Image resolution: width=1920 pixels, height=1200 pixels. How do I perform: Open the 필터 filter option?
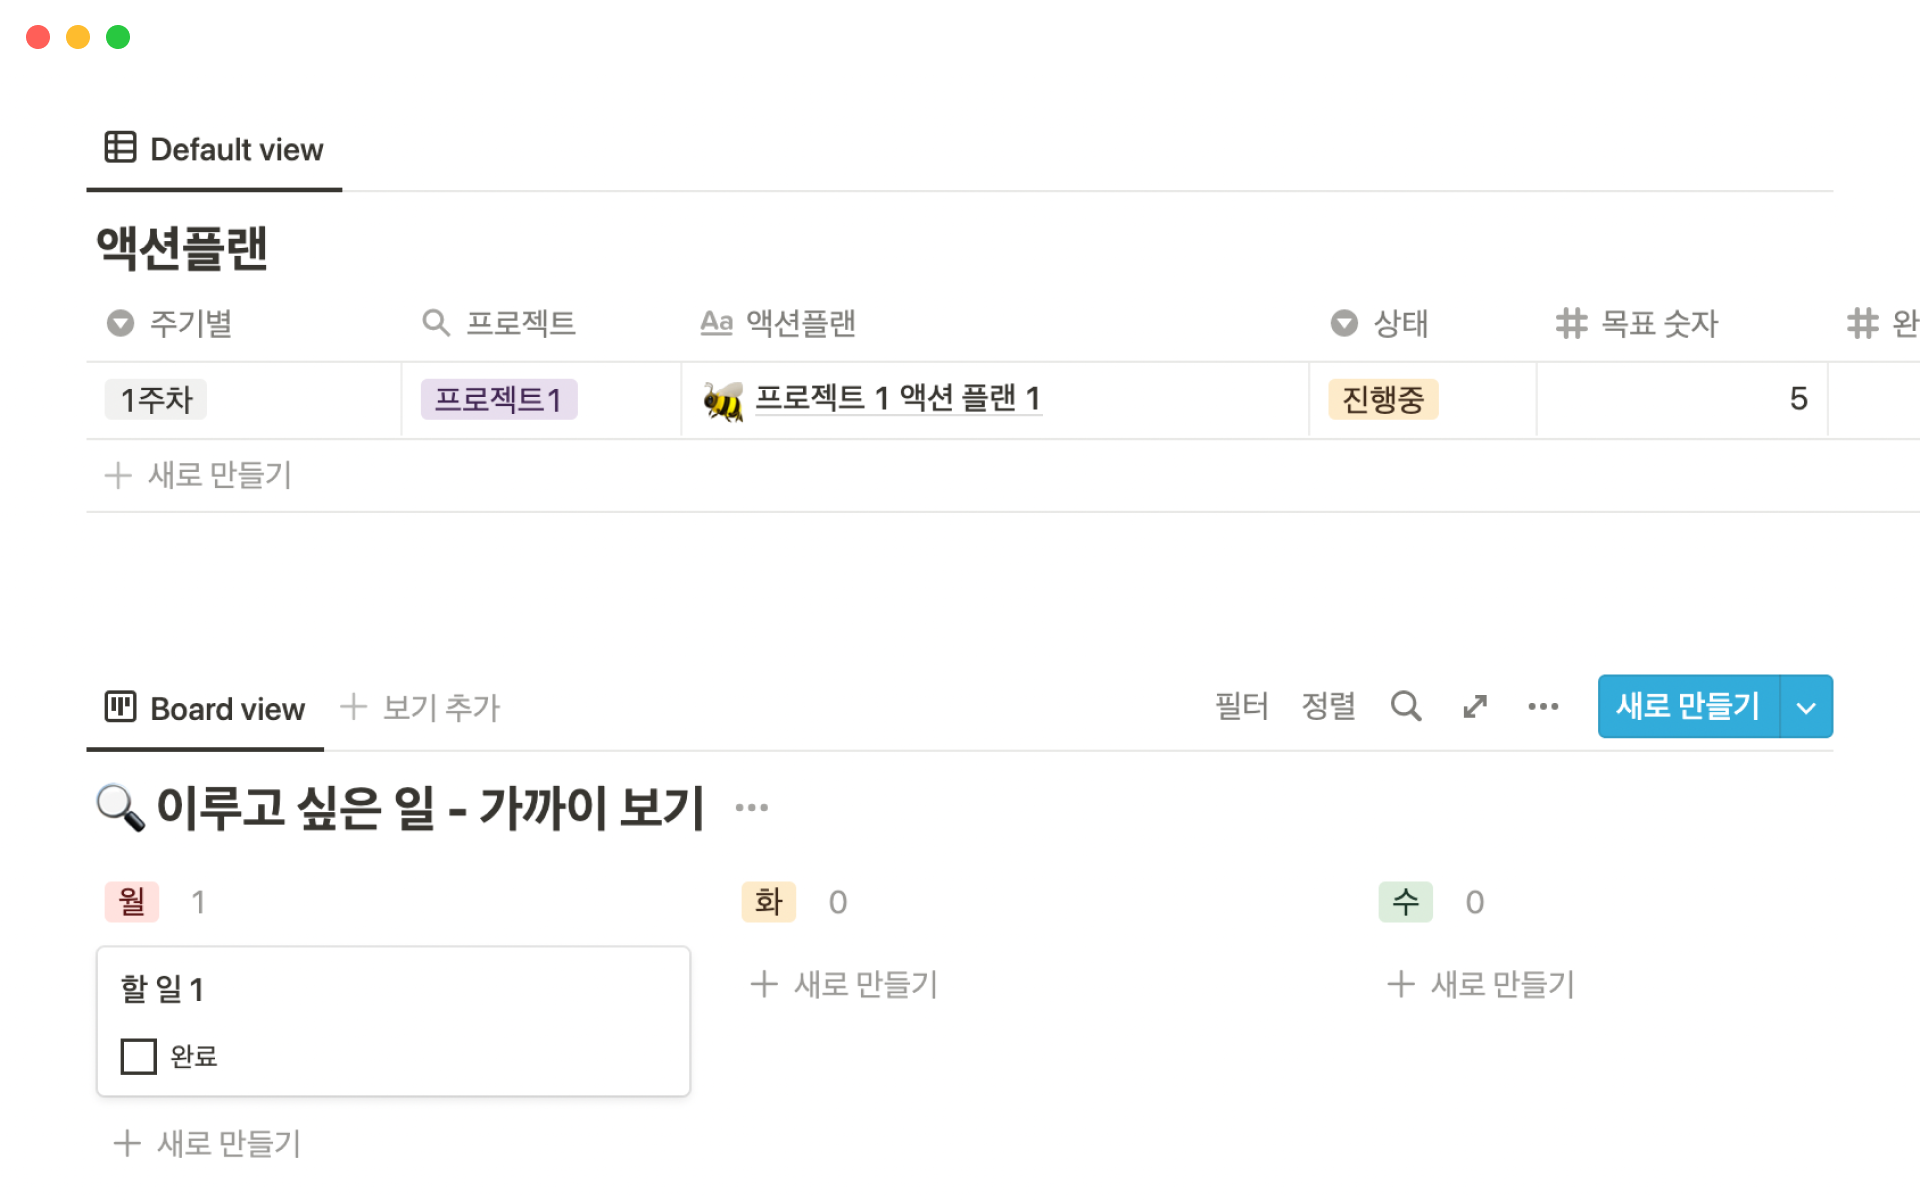1241,707
